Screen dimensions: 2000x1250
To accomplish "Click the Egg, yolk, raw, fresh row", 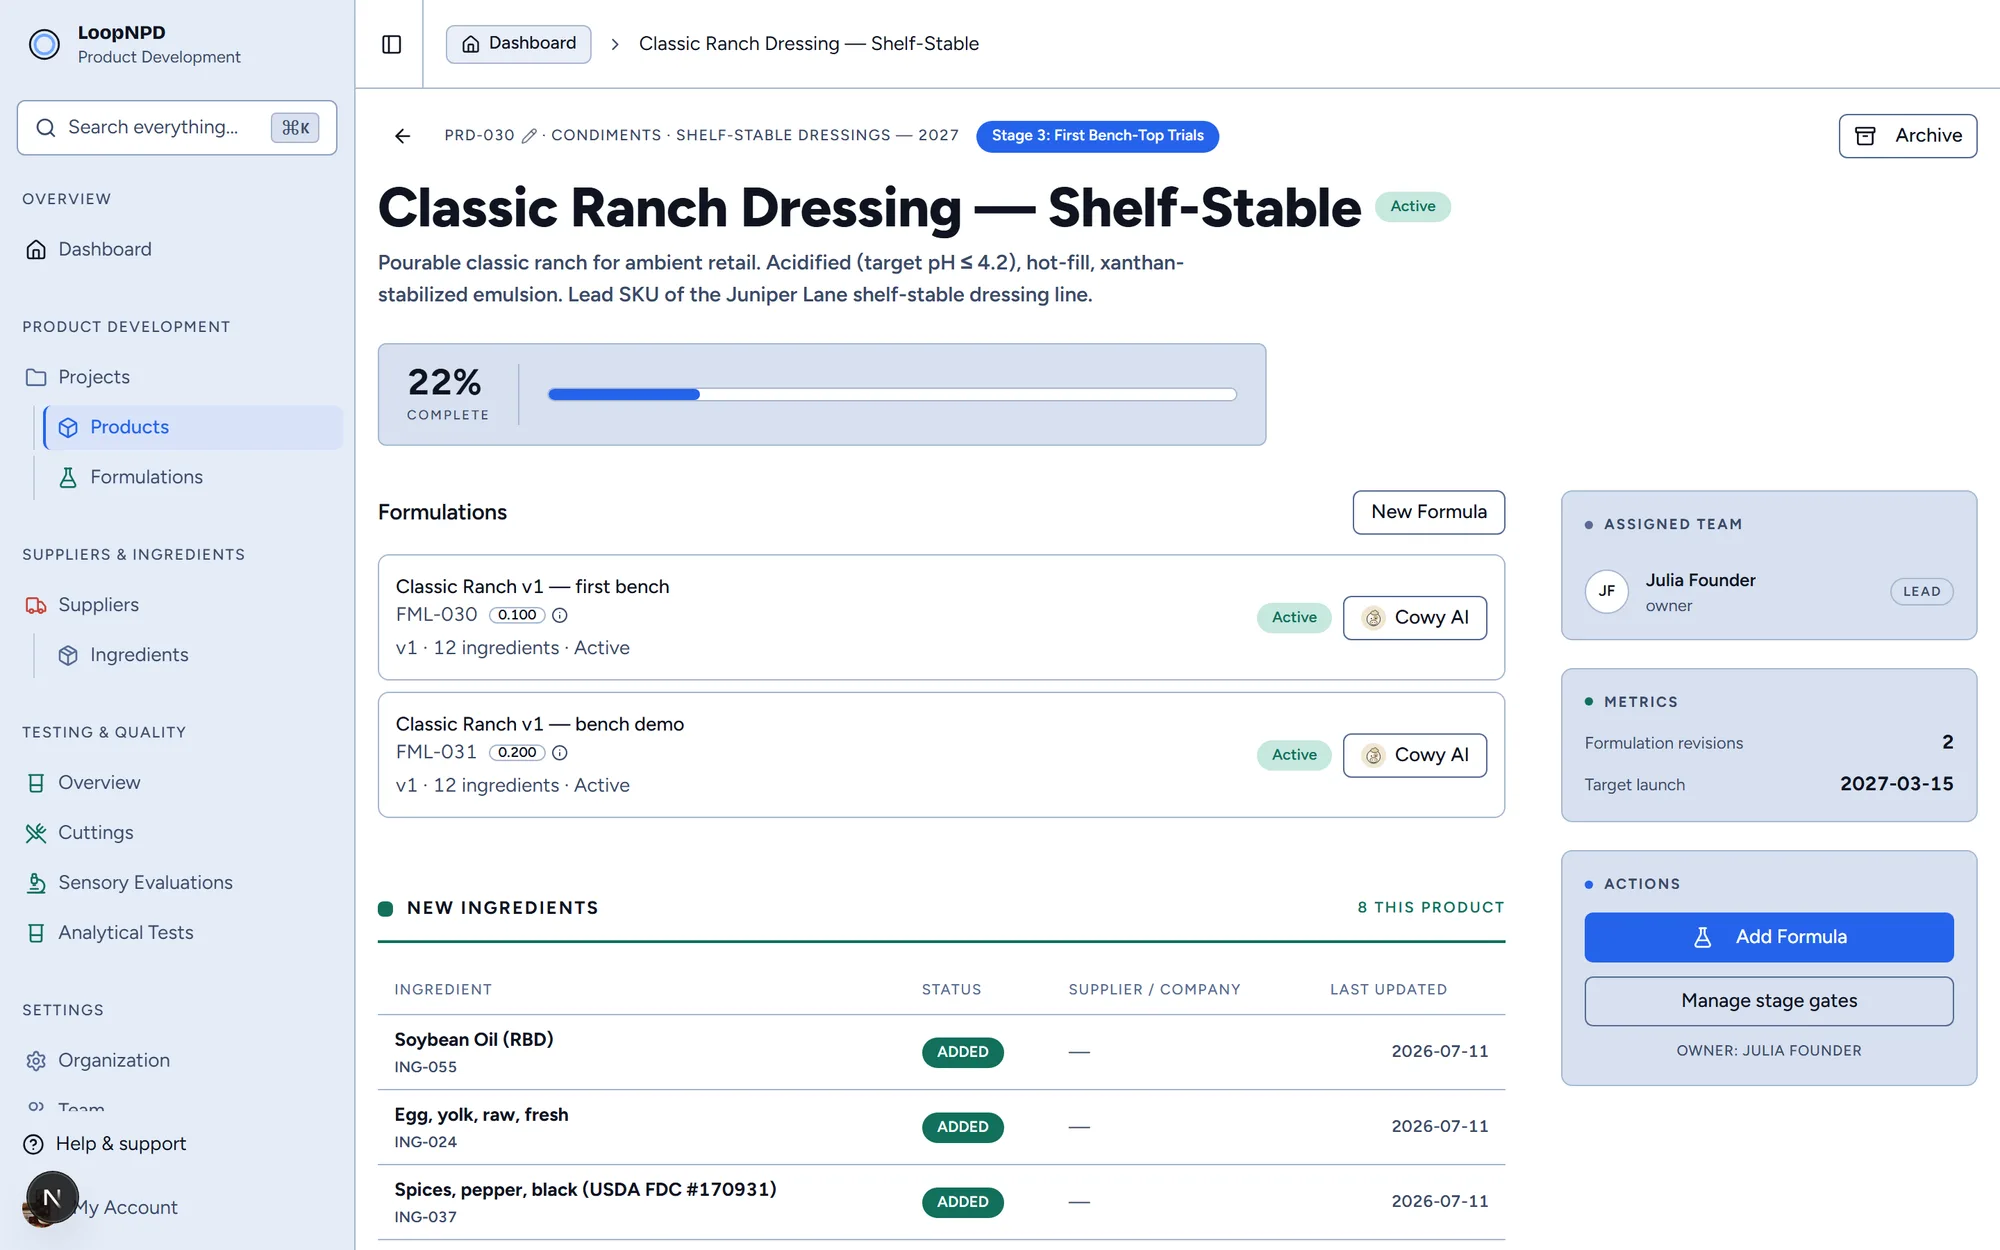I will point(941,1127).
